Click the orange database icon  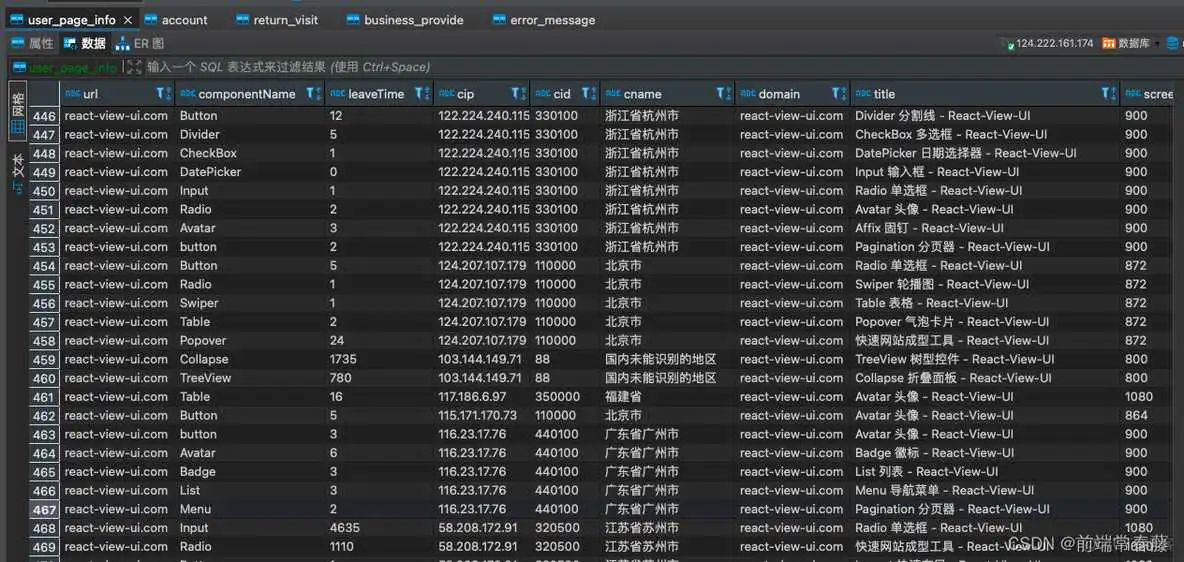pos(1109,43)
